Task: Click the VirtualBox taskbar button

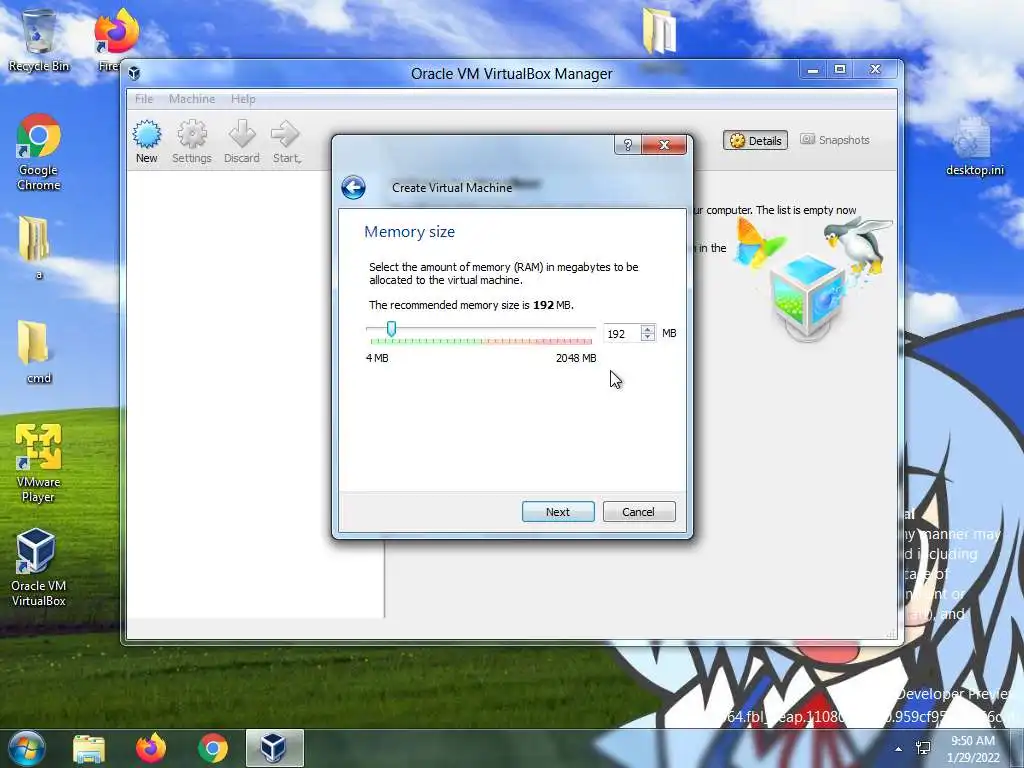Action: click(x=274, y=748)
